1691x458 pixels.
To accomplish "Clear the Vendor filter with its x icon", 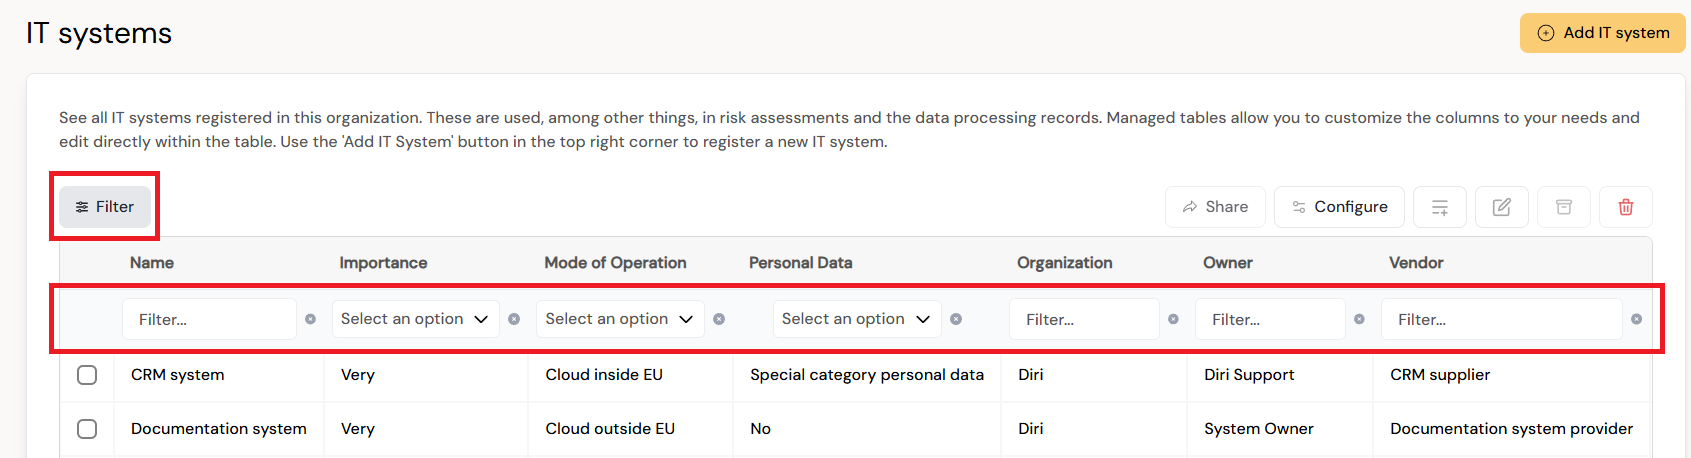I will tap(1636, 319).
